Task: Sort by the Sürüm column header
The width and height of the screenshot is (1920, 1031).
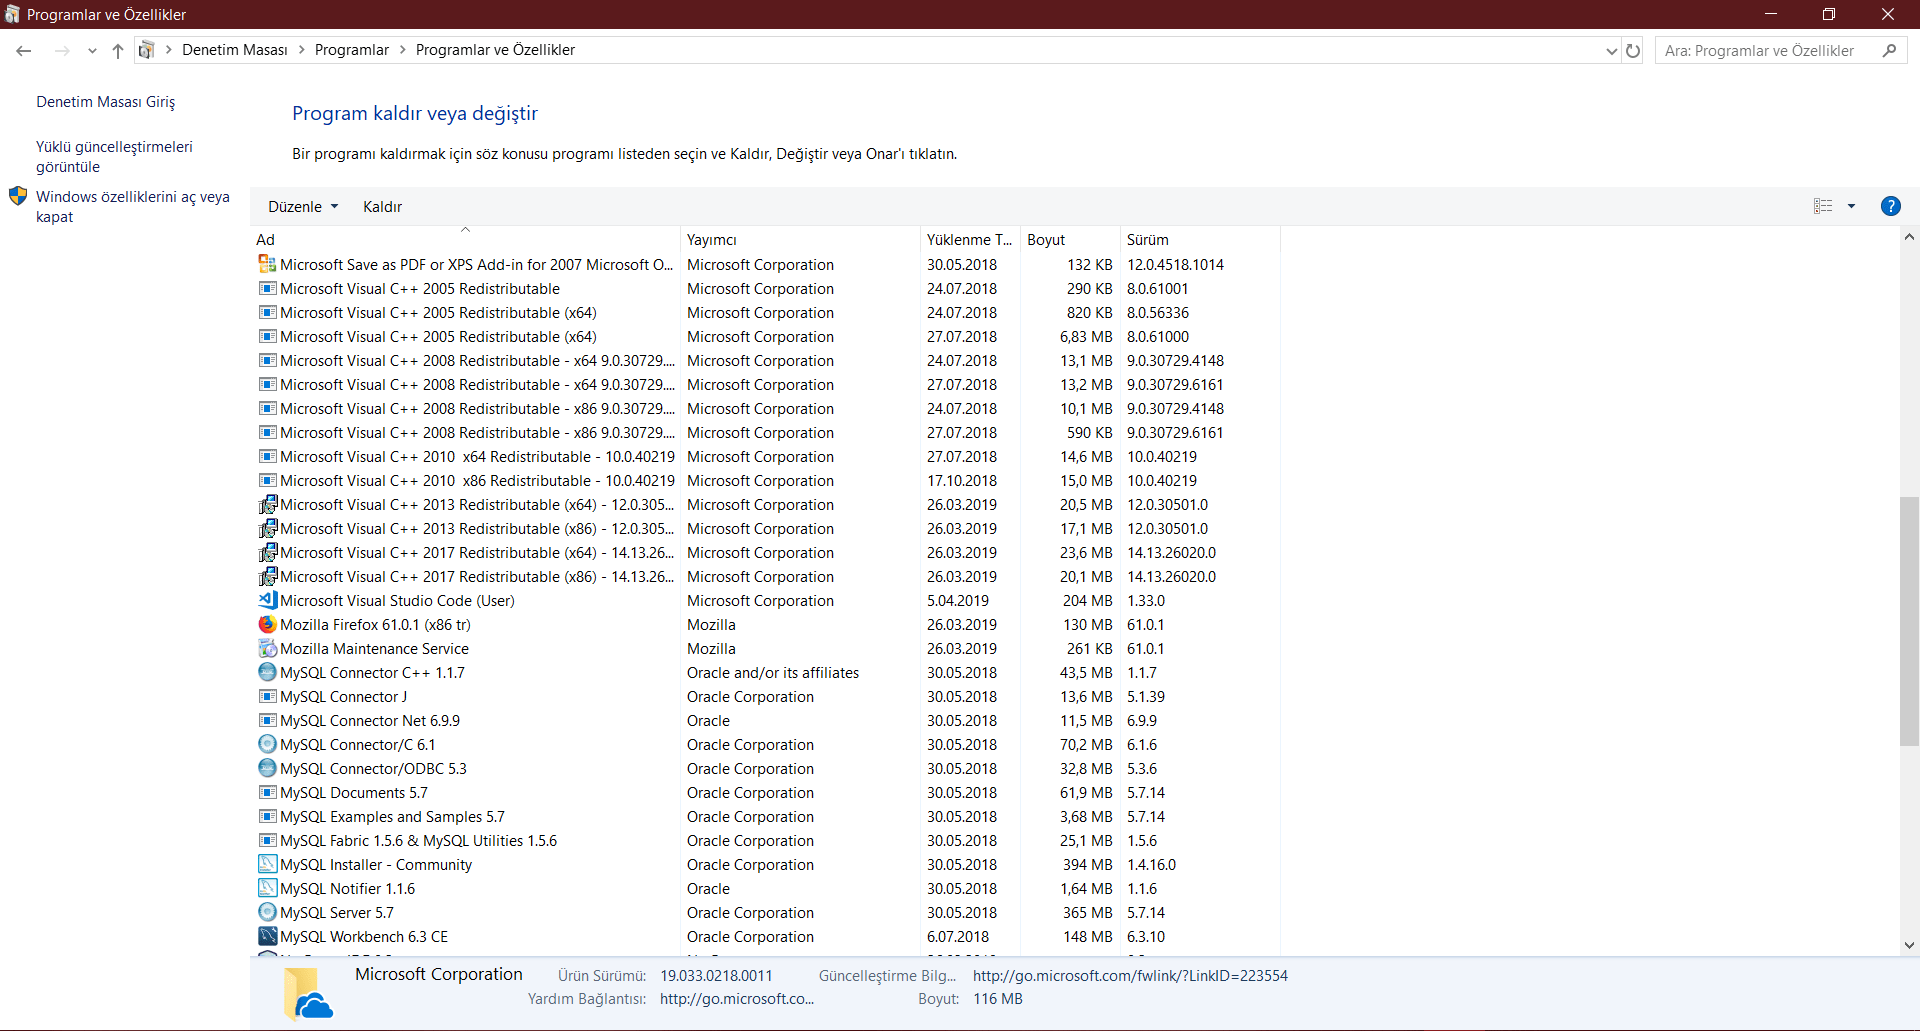Action: (x=1200, y=240)
